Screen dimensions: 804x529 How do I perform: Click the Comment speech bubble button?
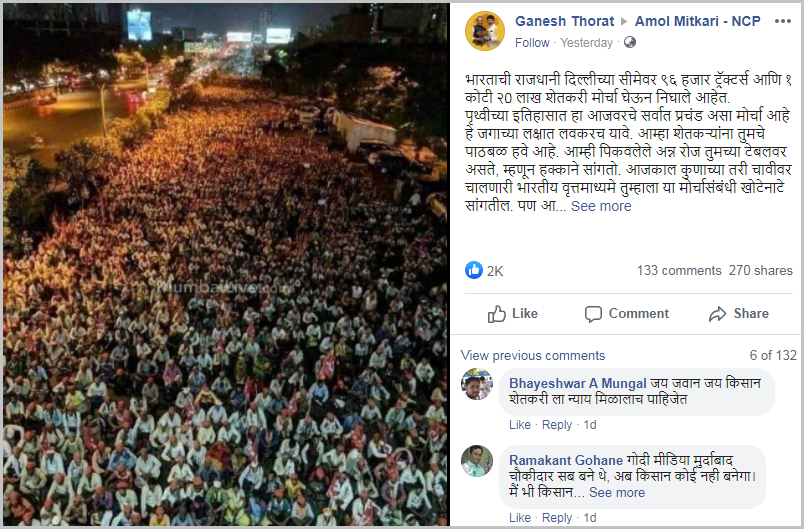click(x=627, y=314)
